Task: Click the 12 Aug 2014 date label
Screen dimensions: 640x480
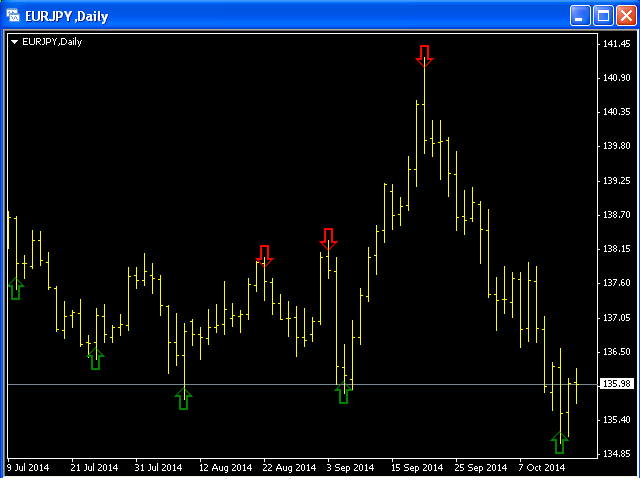Action: (225, 468)
